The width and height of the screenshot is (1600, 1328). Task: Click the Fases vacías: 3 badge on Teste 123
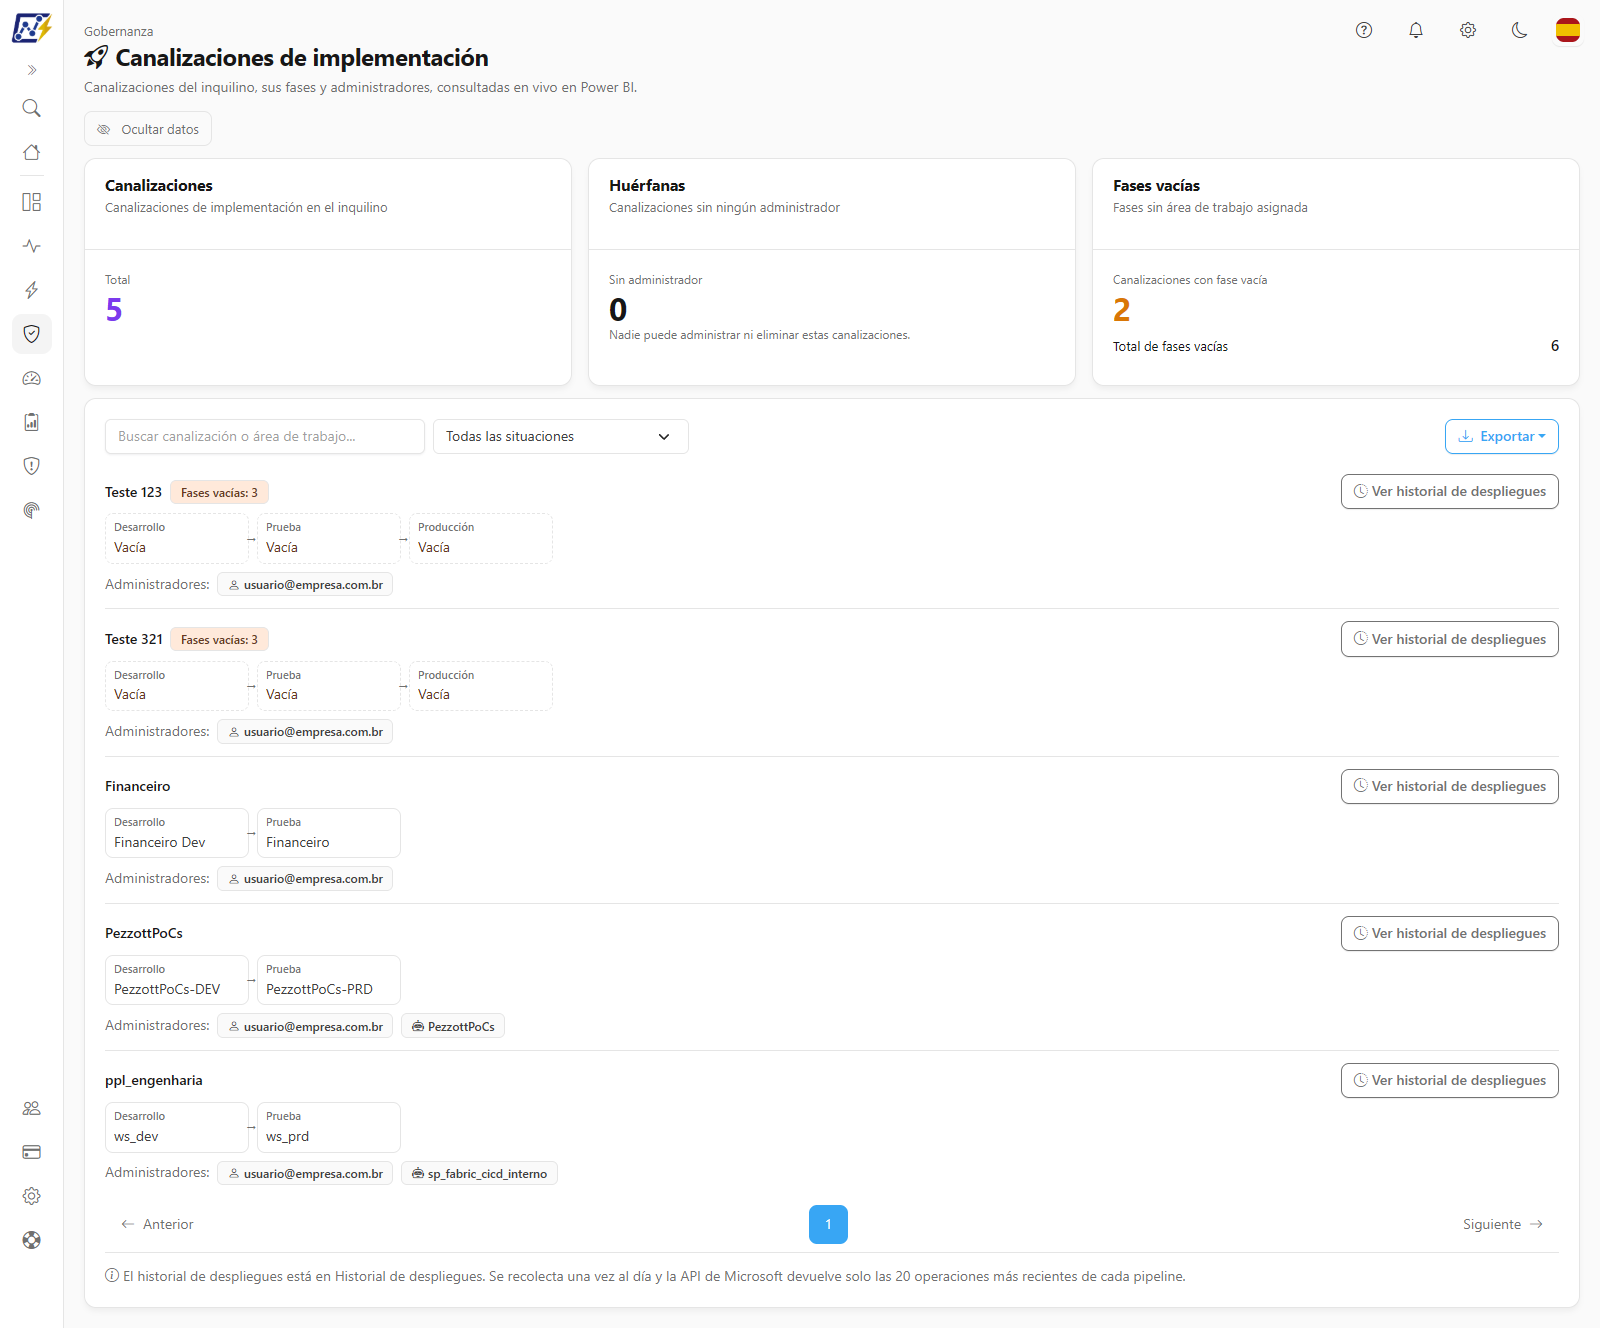click(219, 493)
